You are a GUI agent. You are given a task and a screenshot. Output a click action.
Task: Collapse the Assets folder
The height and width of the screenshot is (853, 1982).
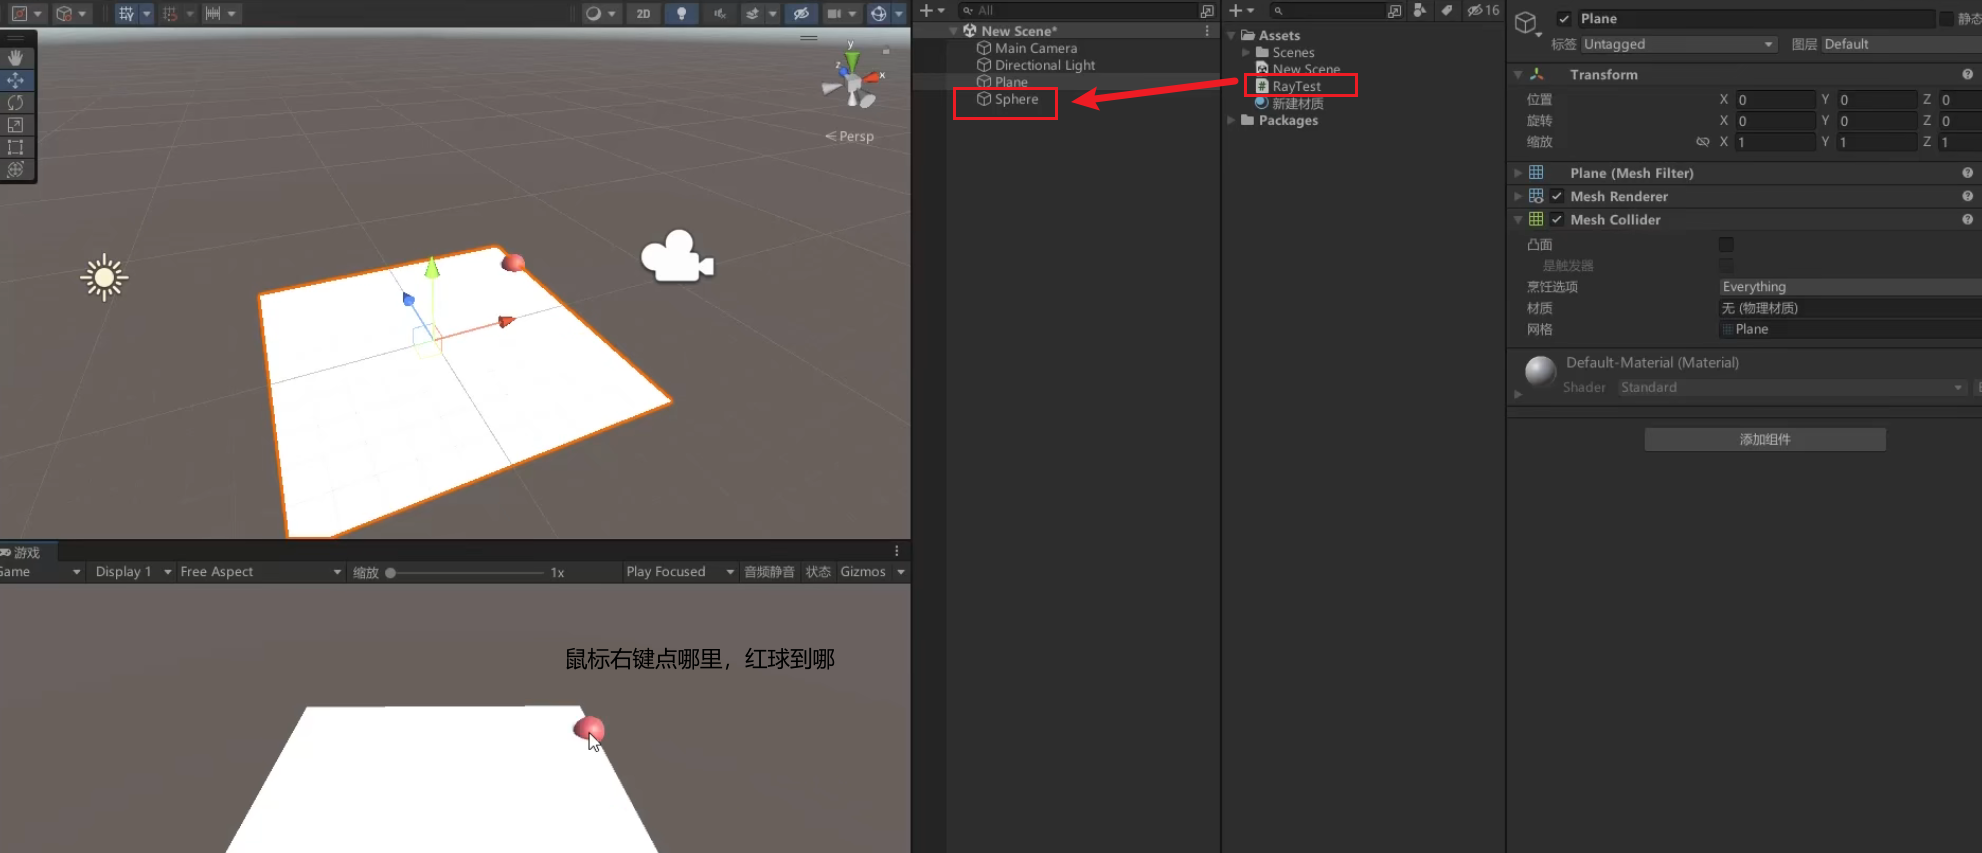click(x=1232, y=35)
